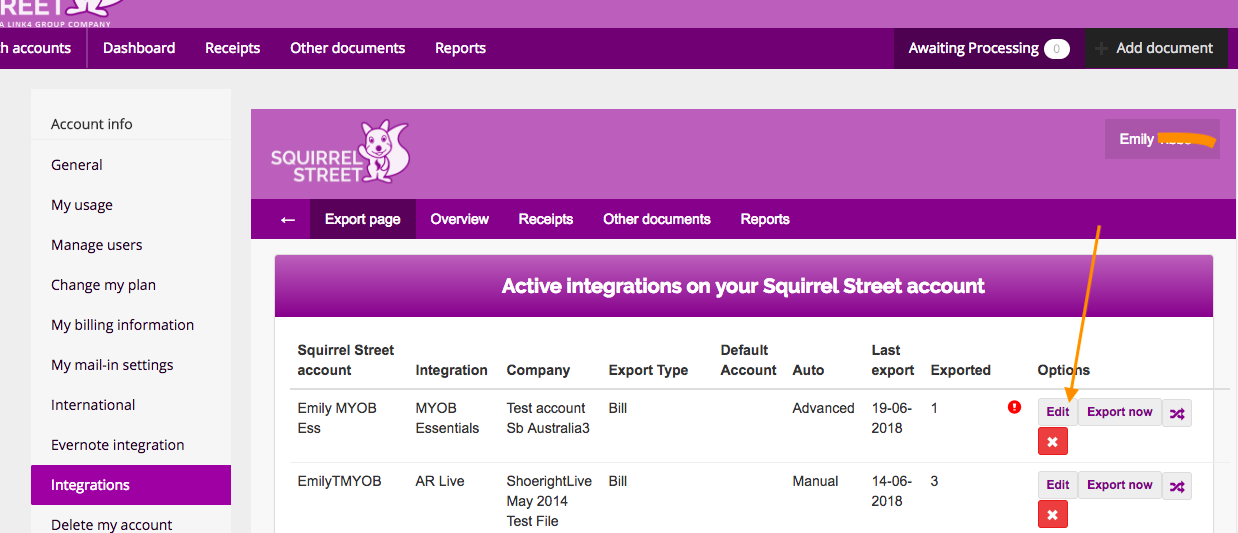The width and height of the screenshot is (1238, 533).
Task: Select the Export page tab
Action: tap(363, 219)
